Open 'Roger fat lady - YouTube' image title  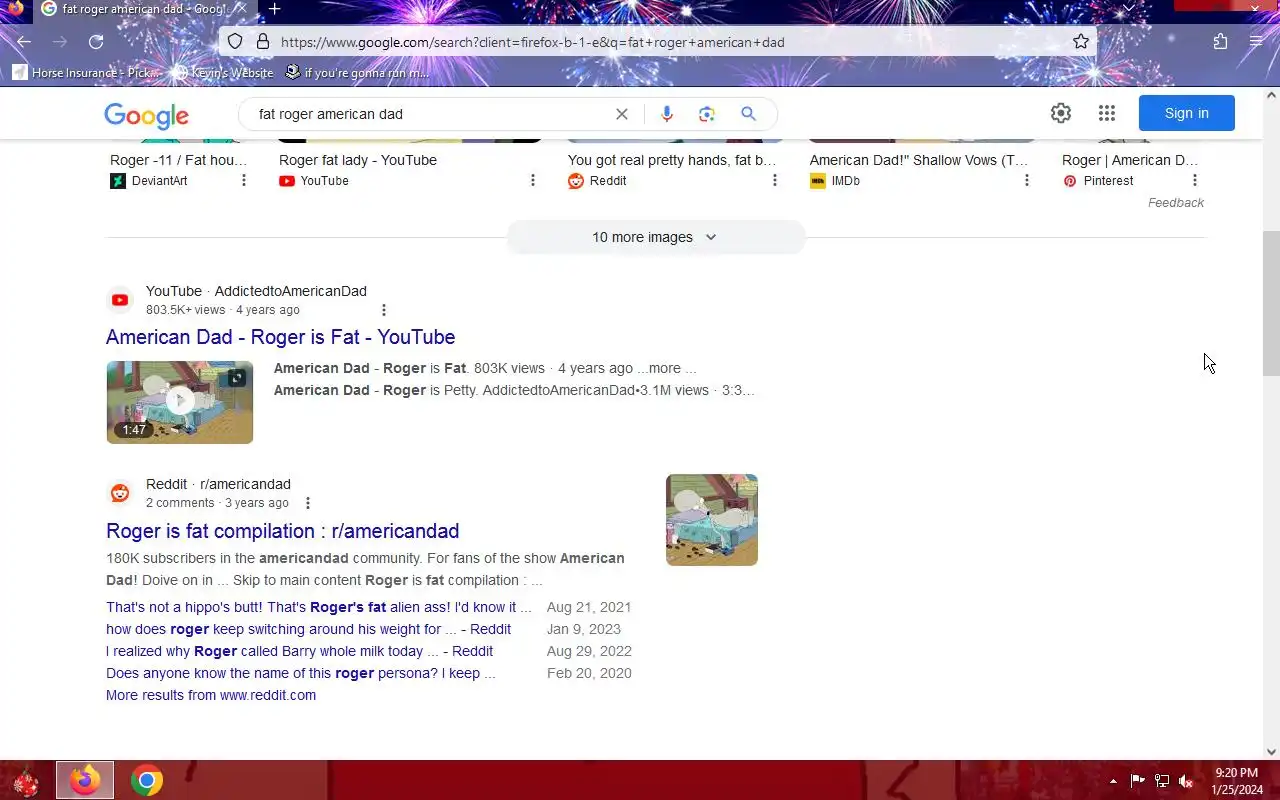358,160
